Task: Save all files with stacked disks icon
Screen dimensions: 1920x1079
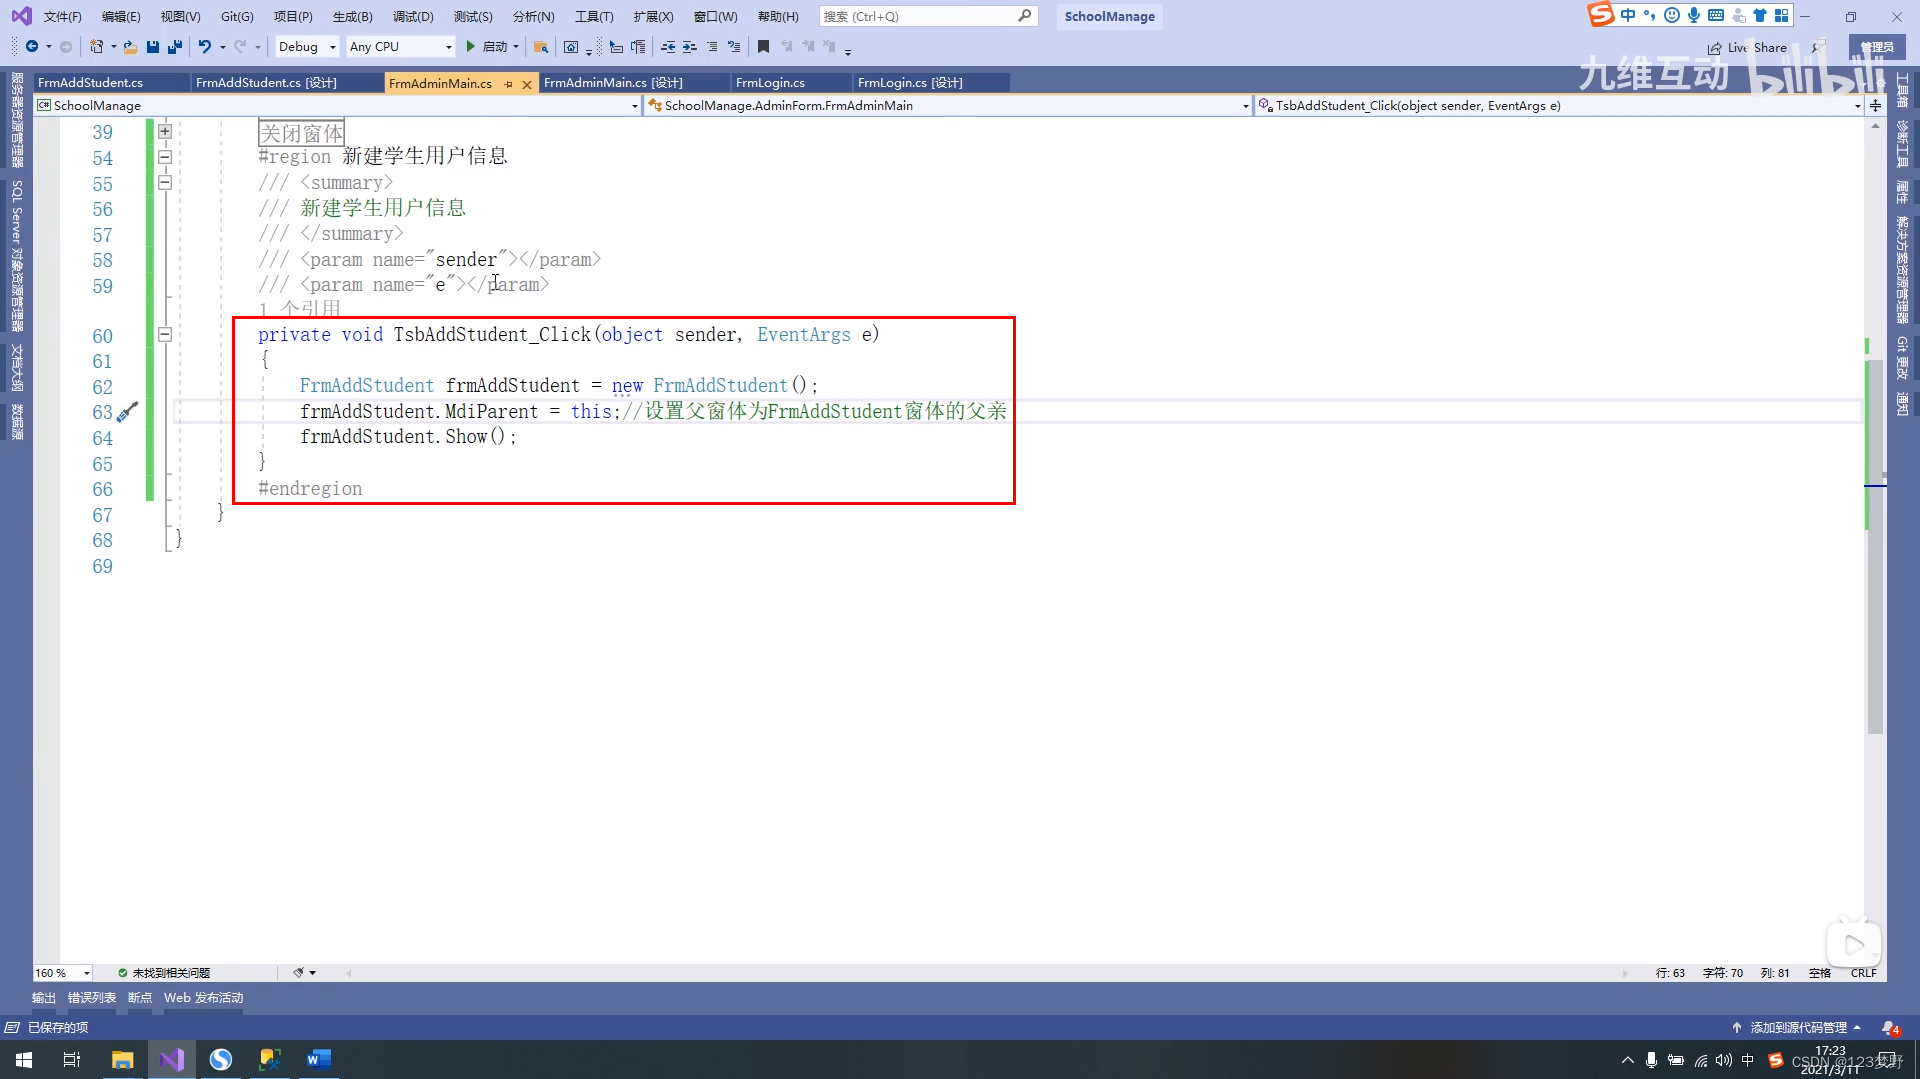Action: coord(175,46)
